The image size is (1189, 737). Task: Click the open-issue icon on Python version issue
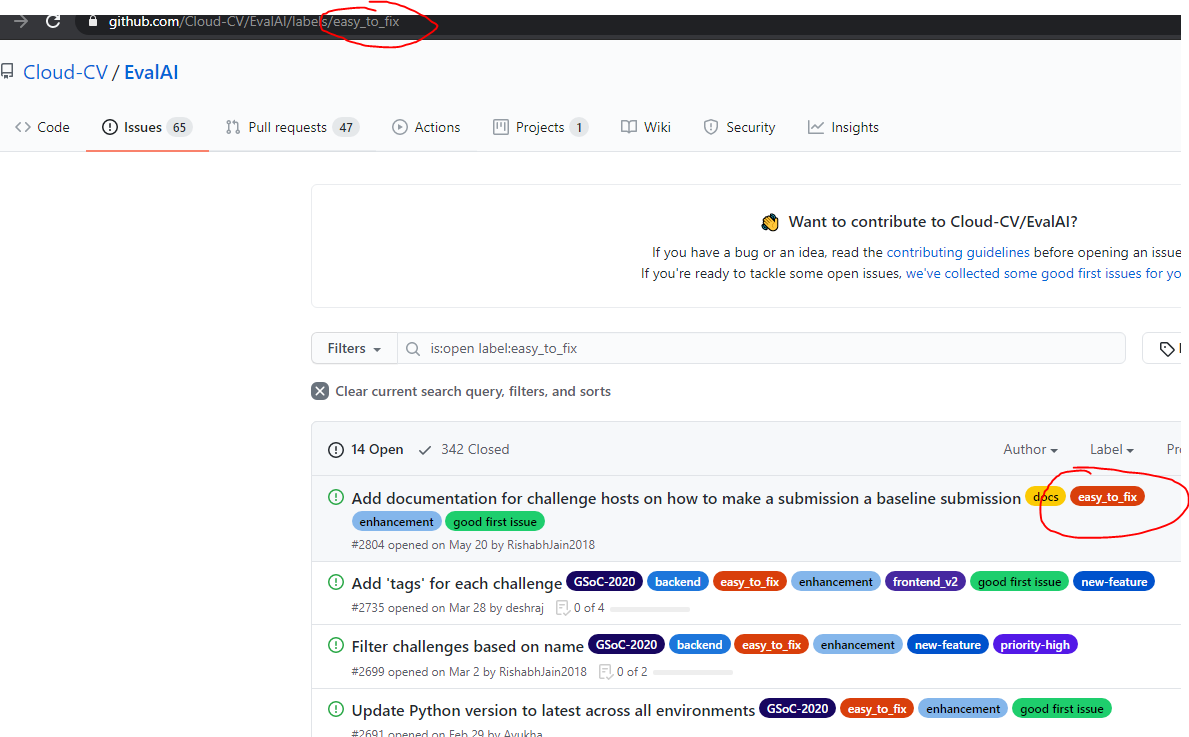tap(336, 710)
